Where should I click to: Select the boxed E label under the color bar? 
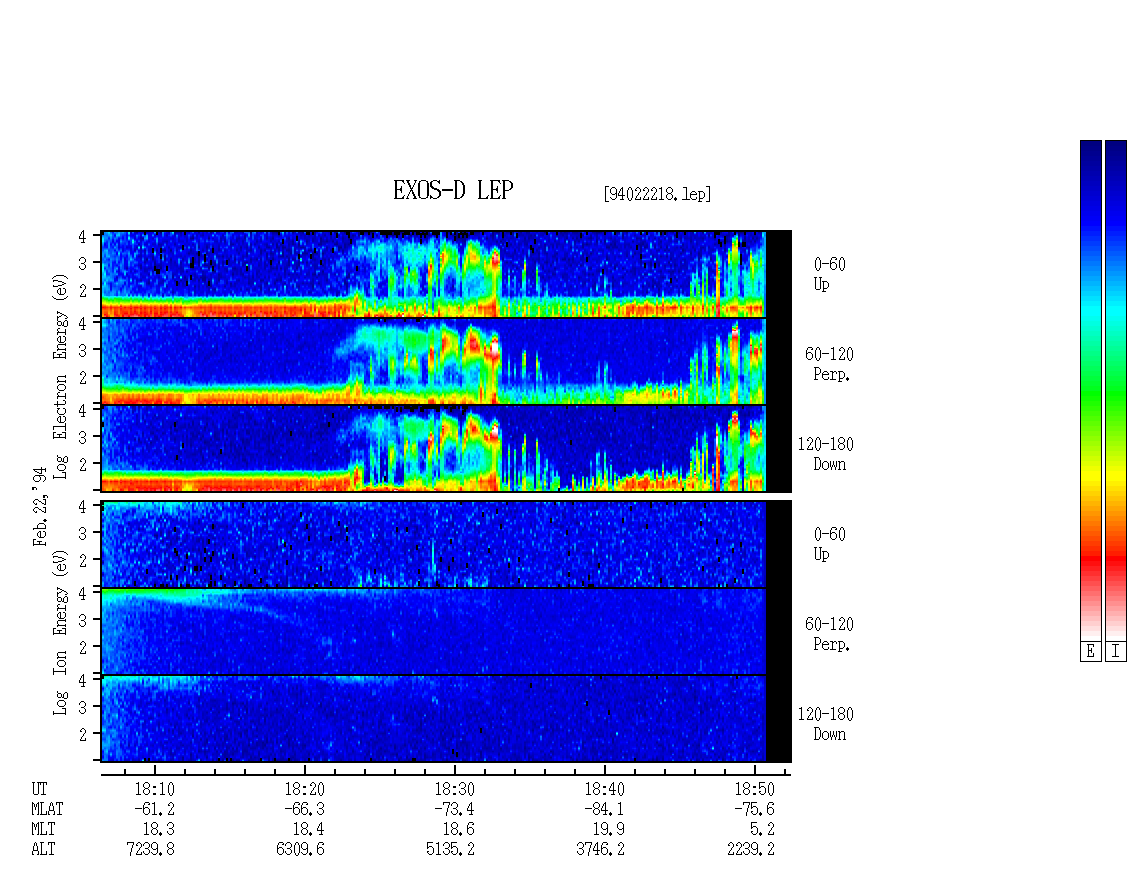tap(1090, 651)
